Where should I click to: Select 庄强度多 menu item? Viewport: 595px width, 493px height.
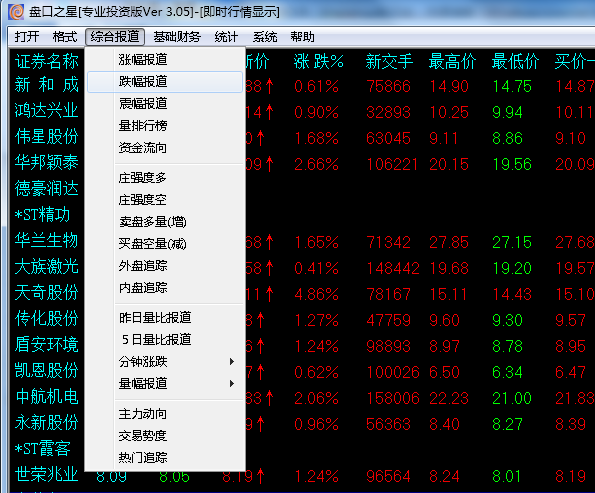165,177
